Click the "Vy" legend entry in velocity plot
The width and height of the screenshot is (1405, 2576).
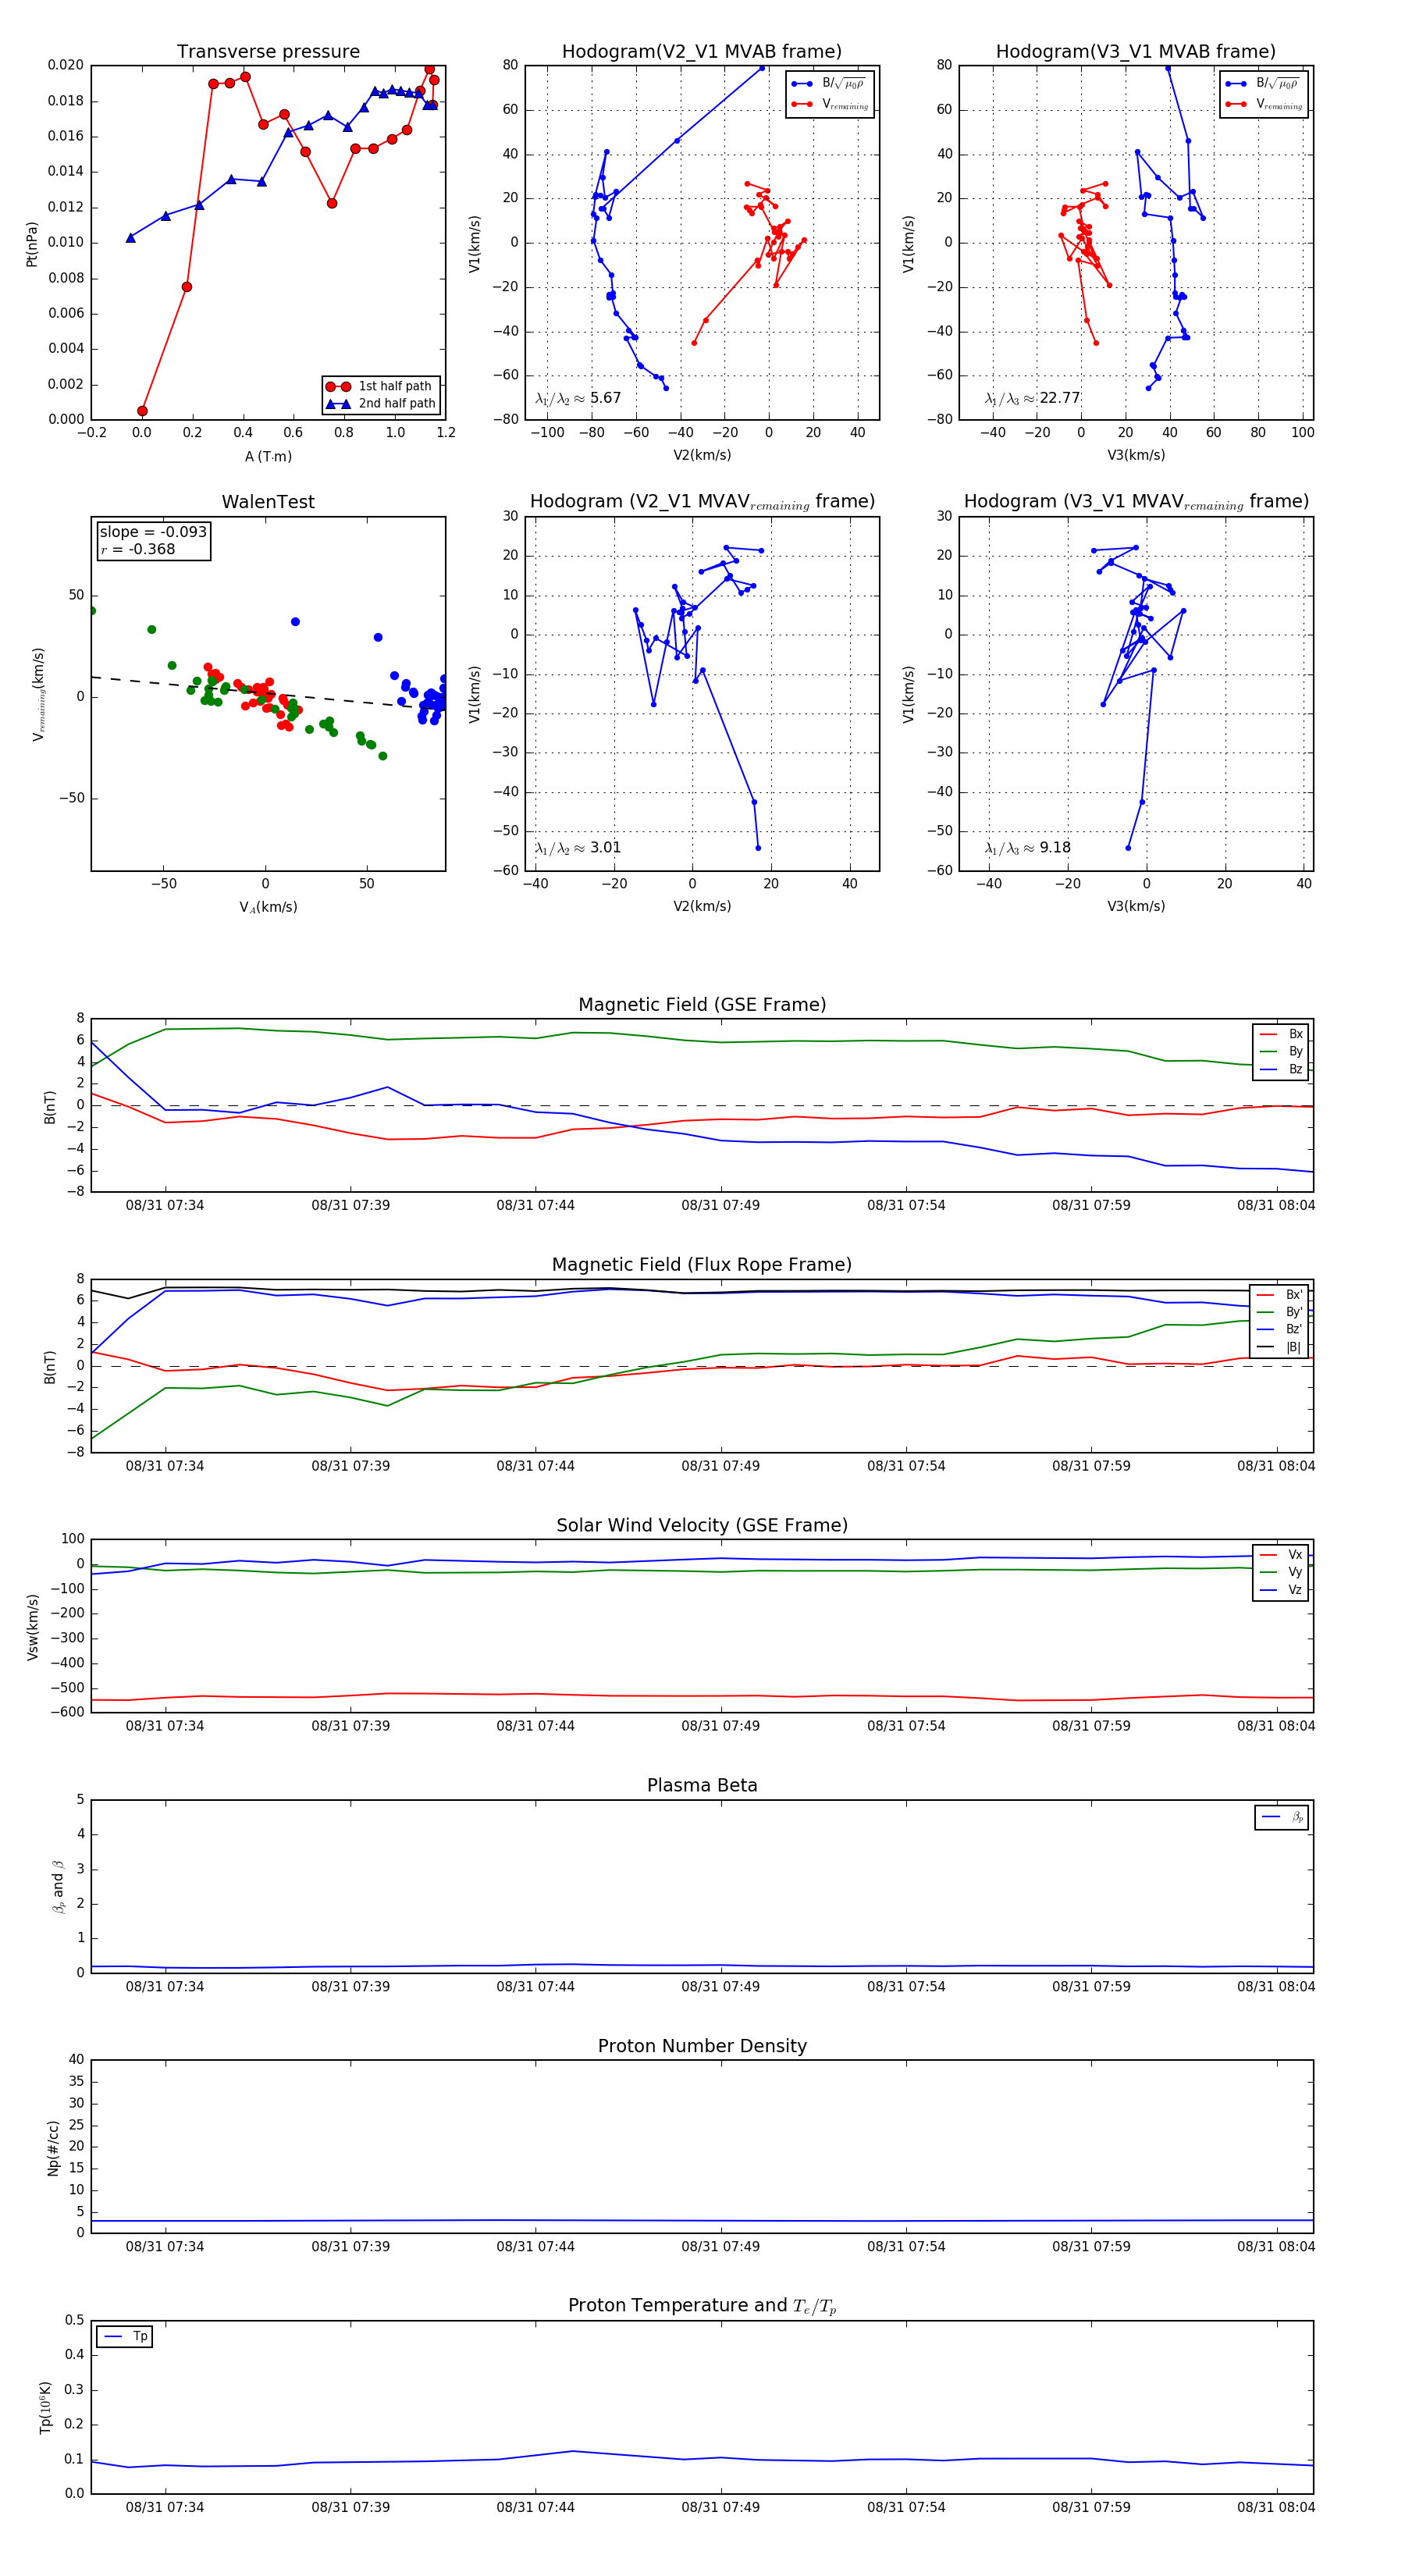point(1281,1572)
